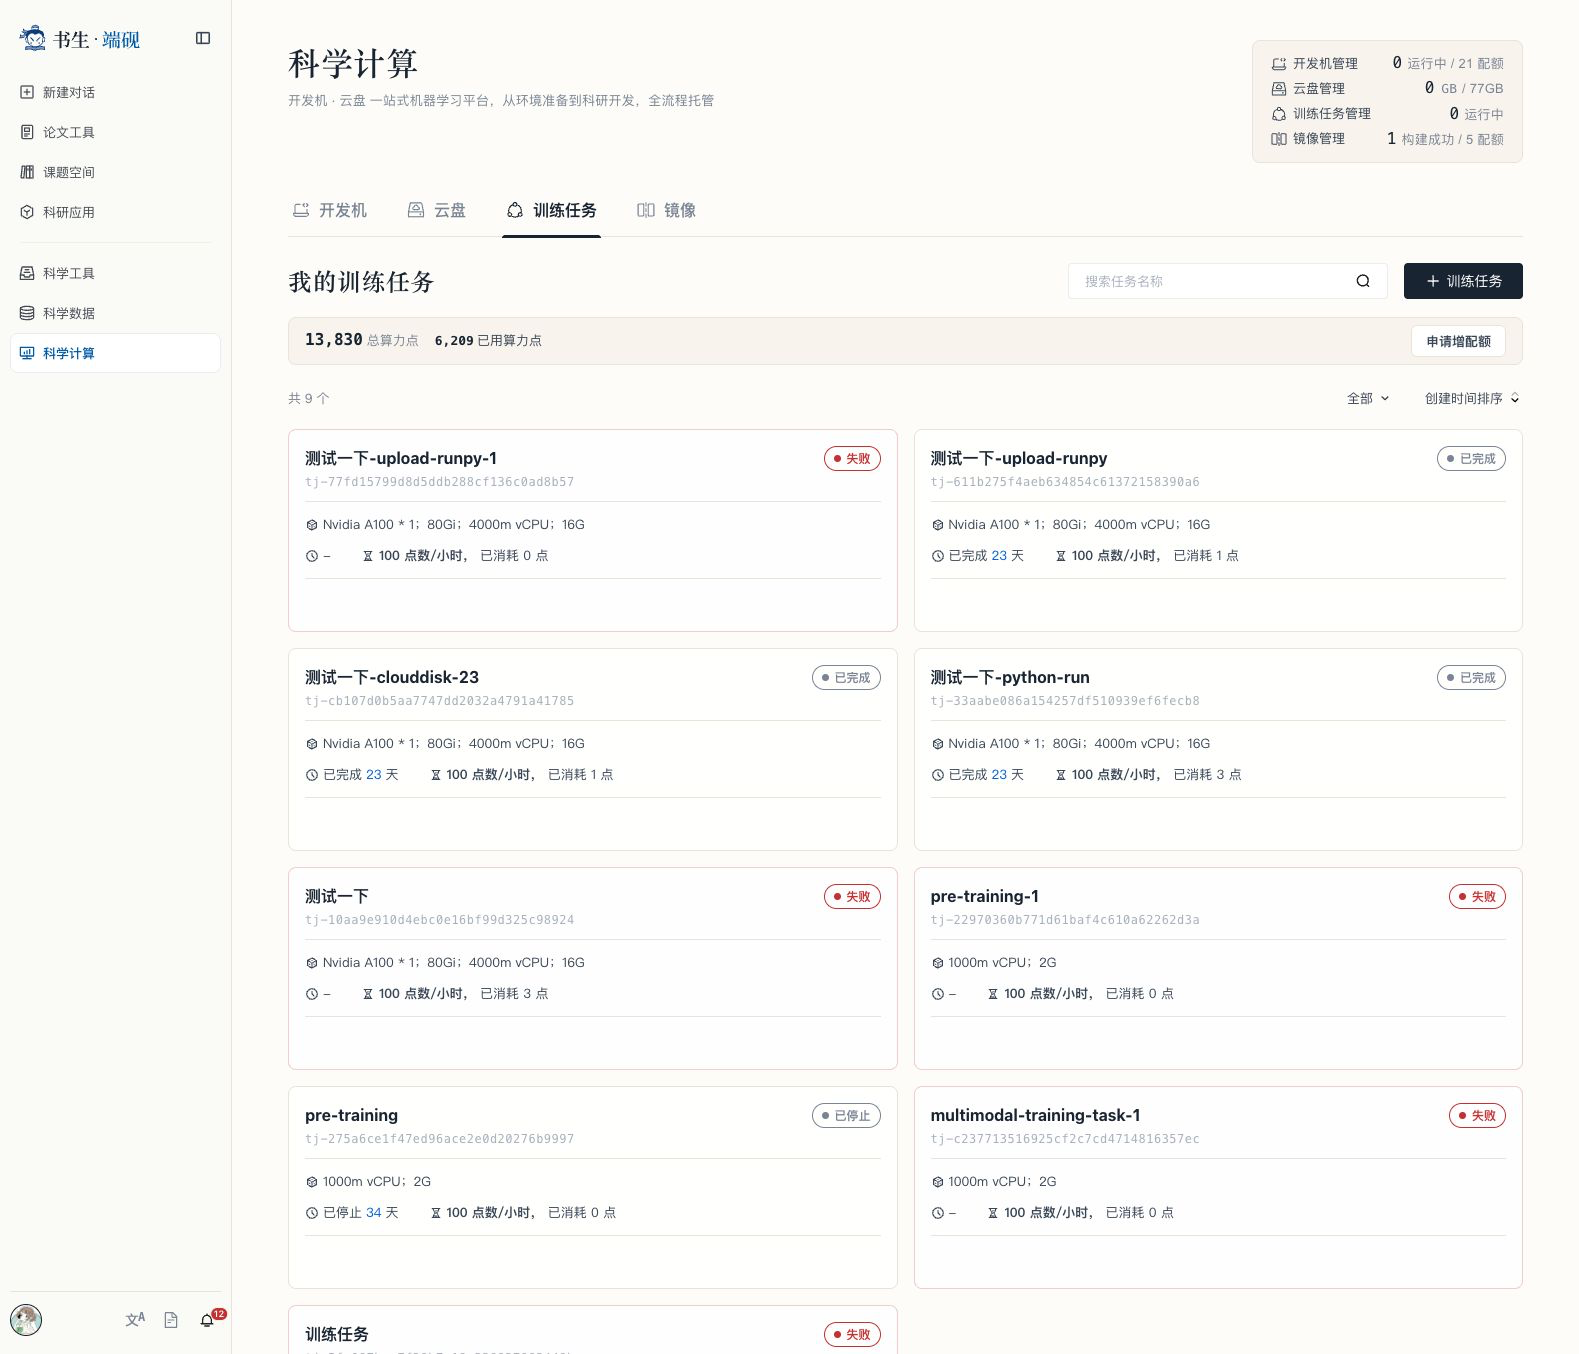Click the 6,209 已用算力点 value
Viewport: 1579px width, 1354px height.
point(488,341)
